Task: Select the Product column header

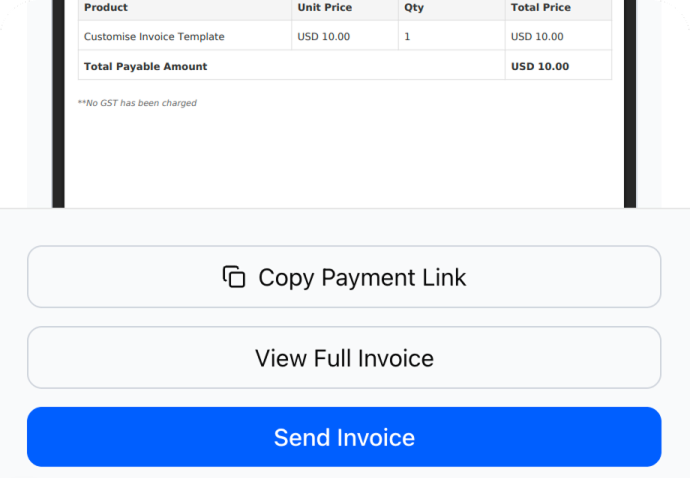Action: [106, 8]
